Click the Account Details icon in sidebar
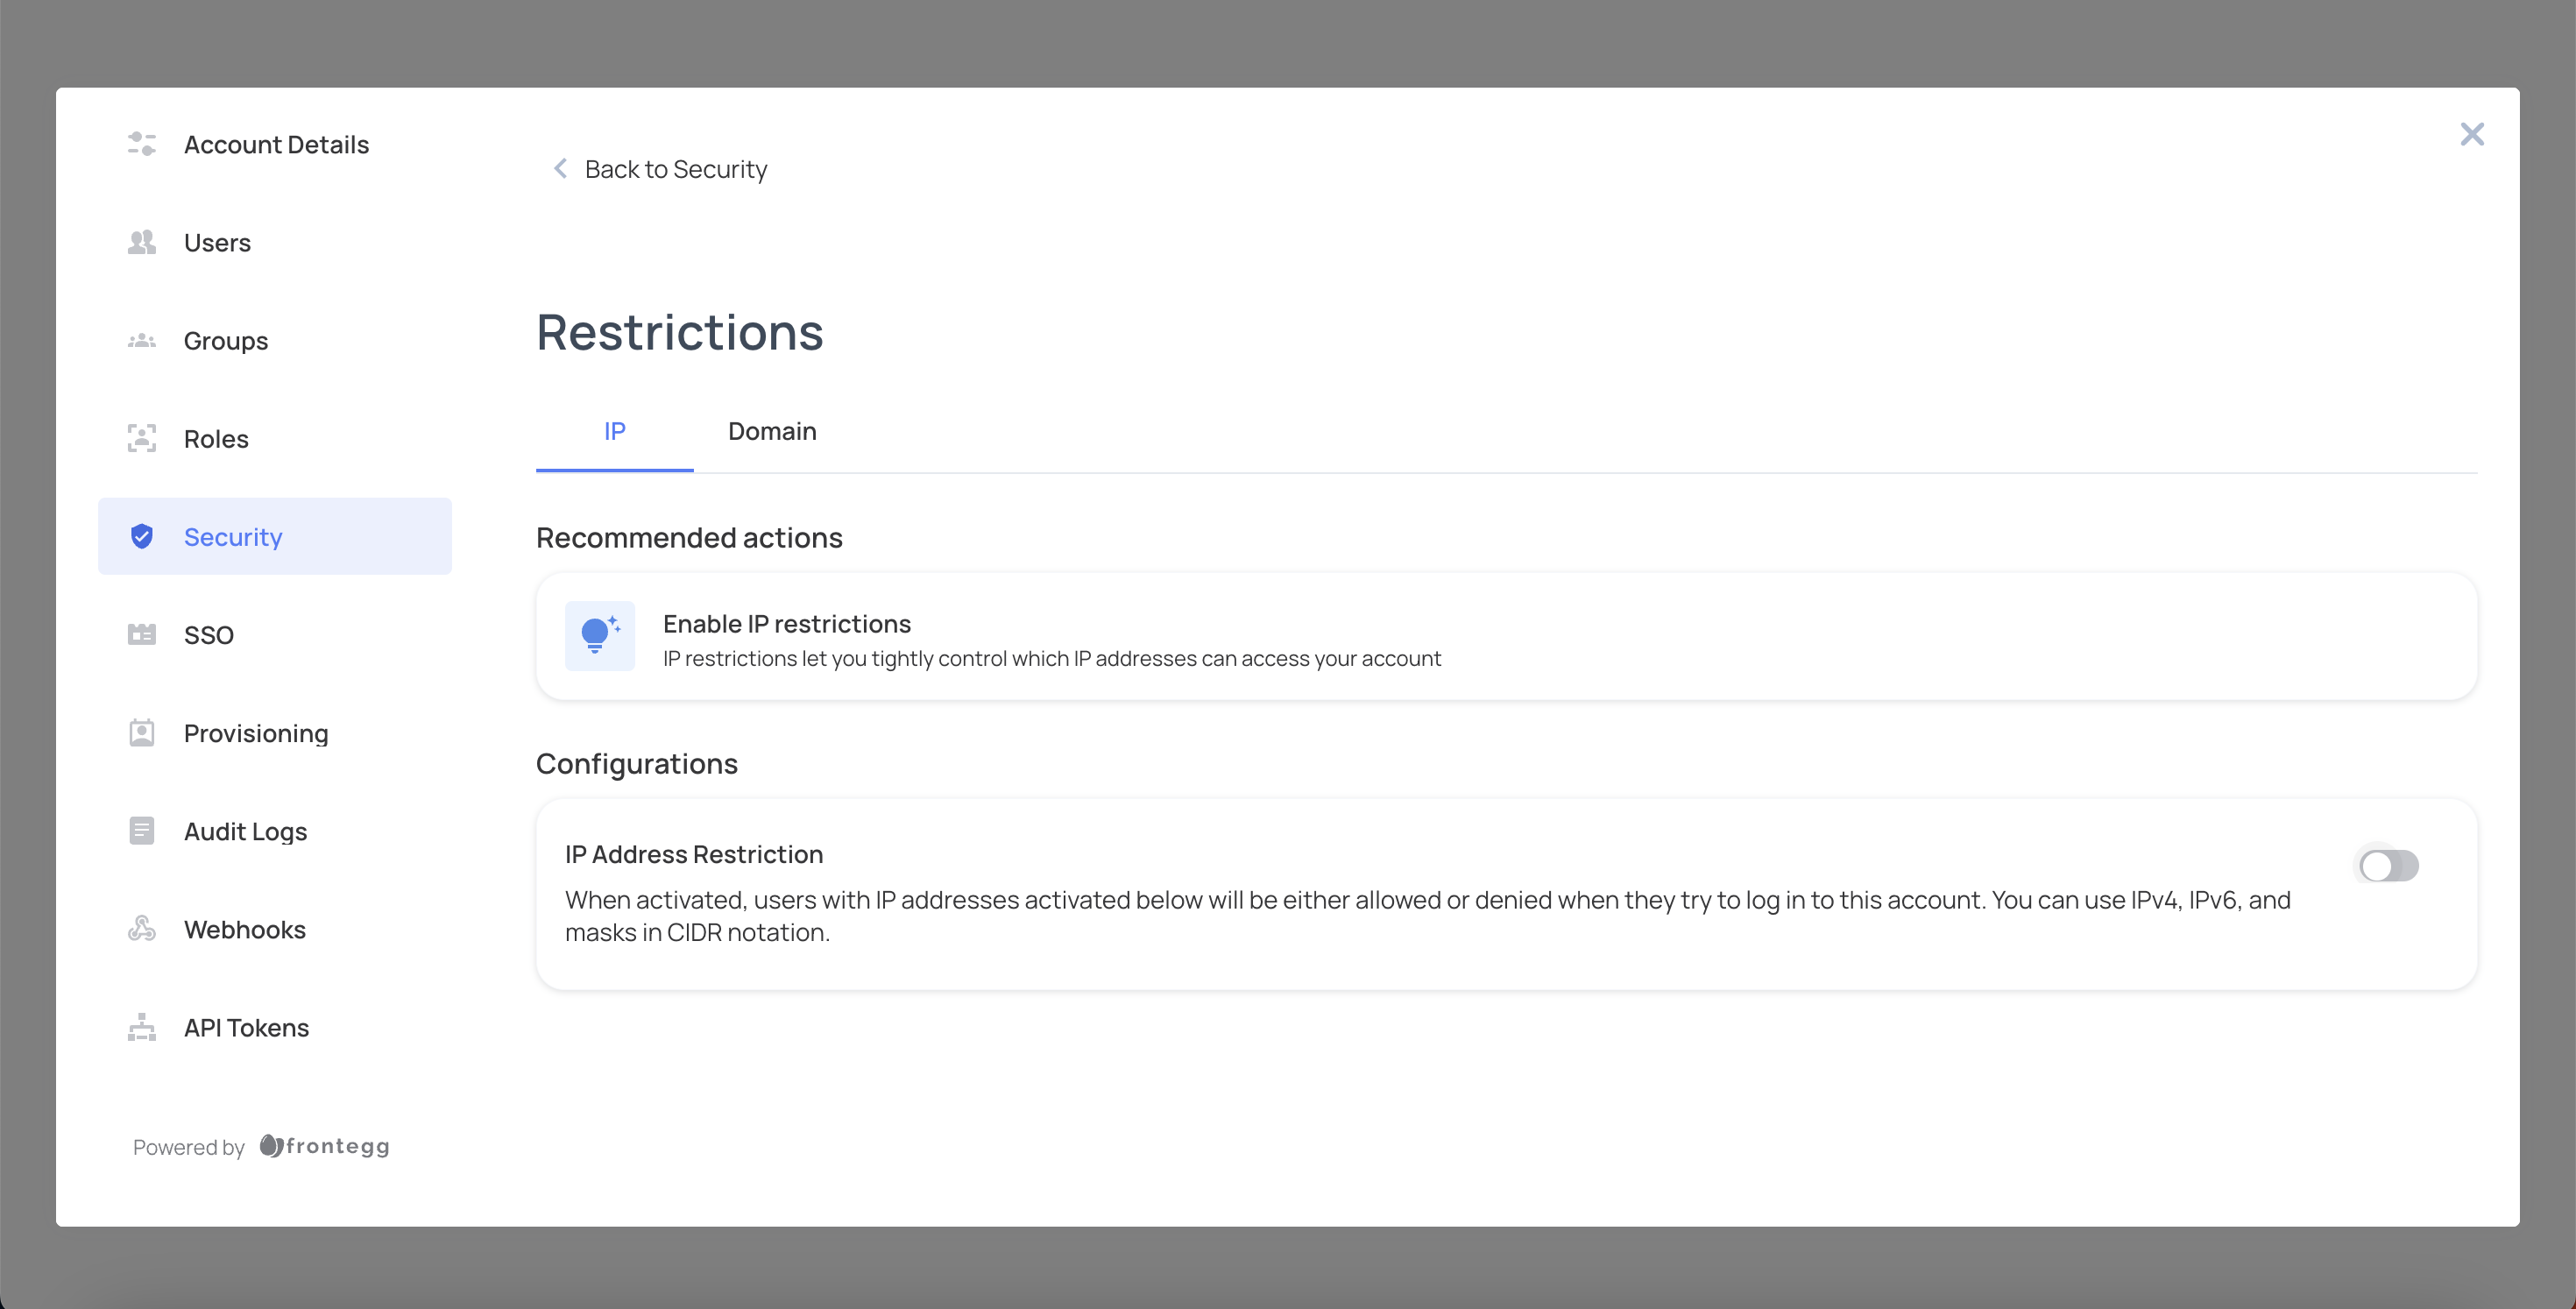This screenshot has height=1309, width=2576. [144, 145]
